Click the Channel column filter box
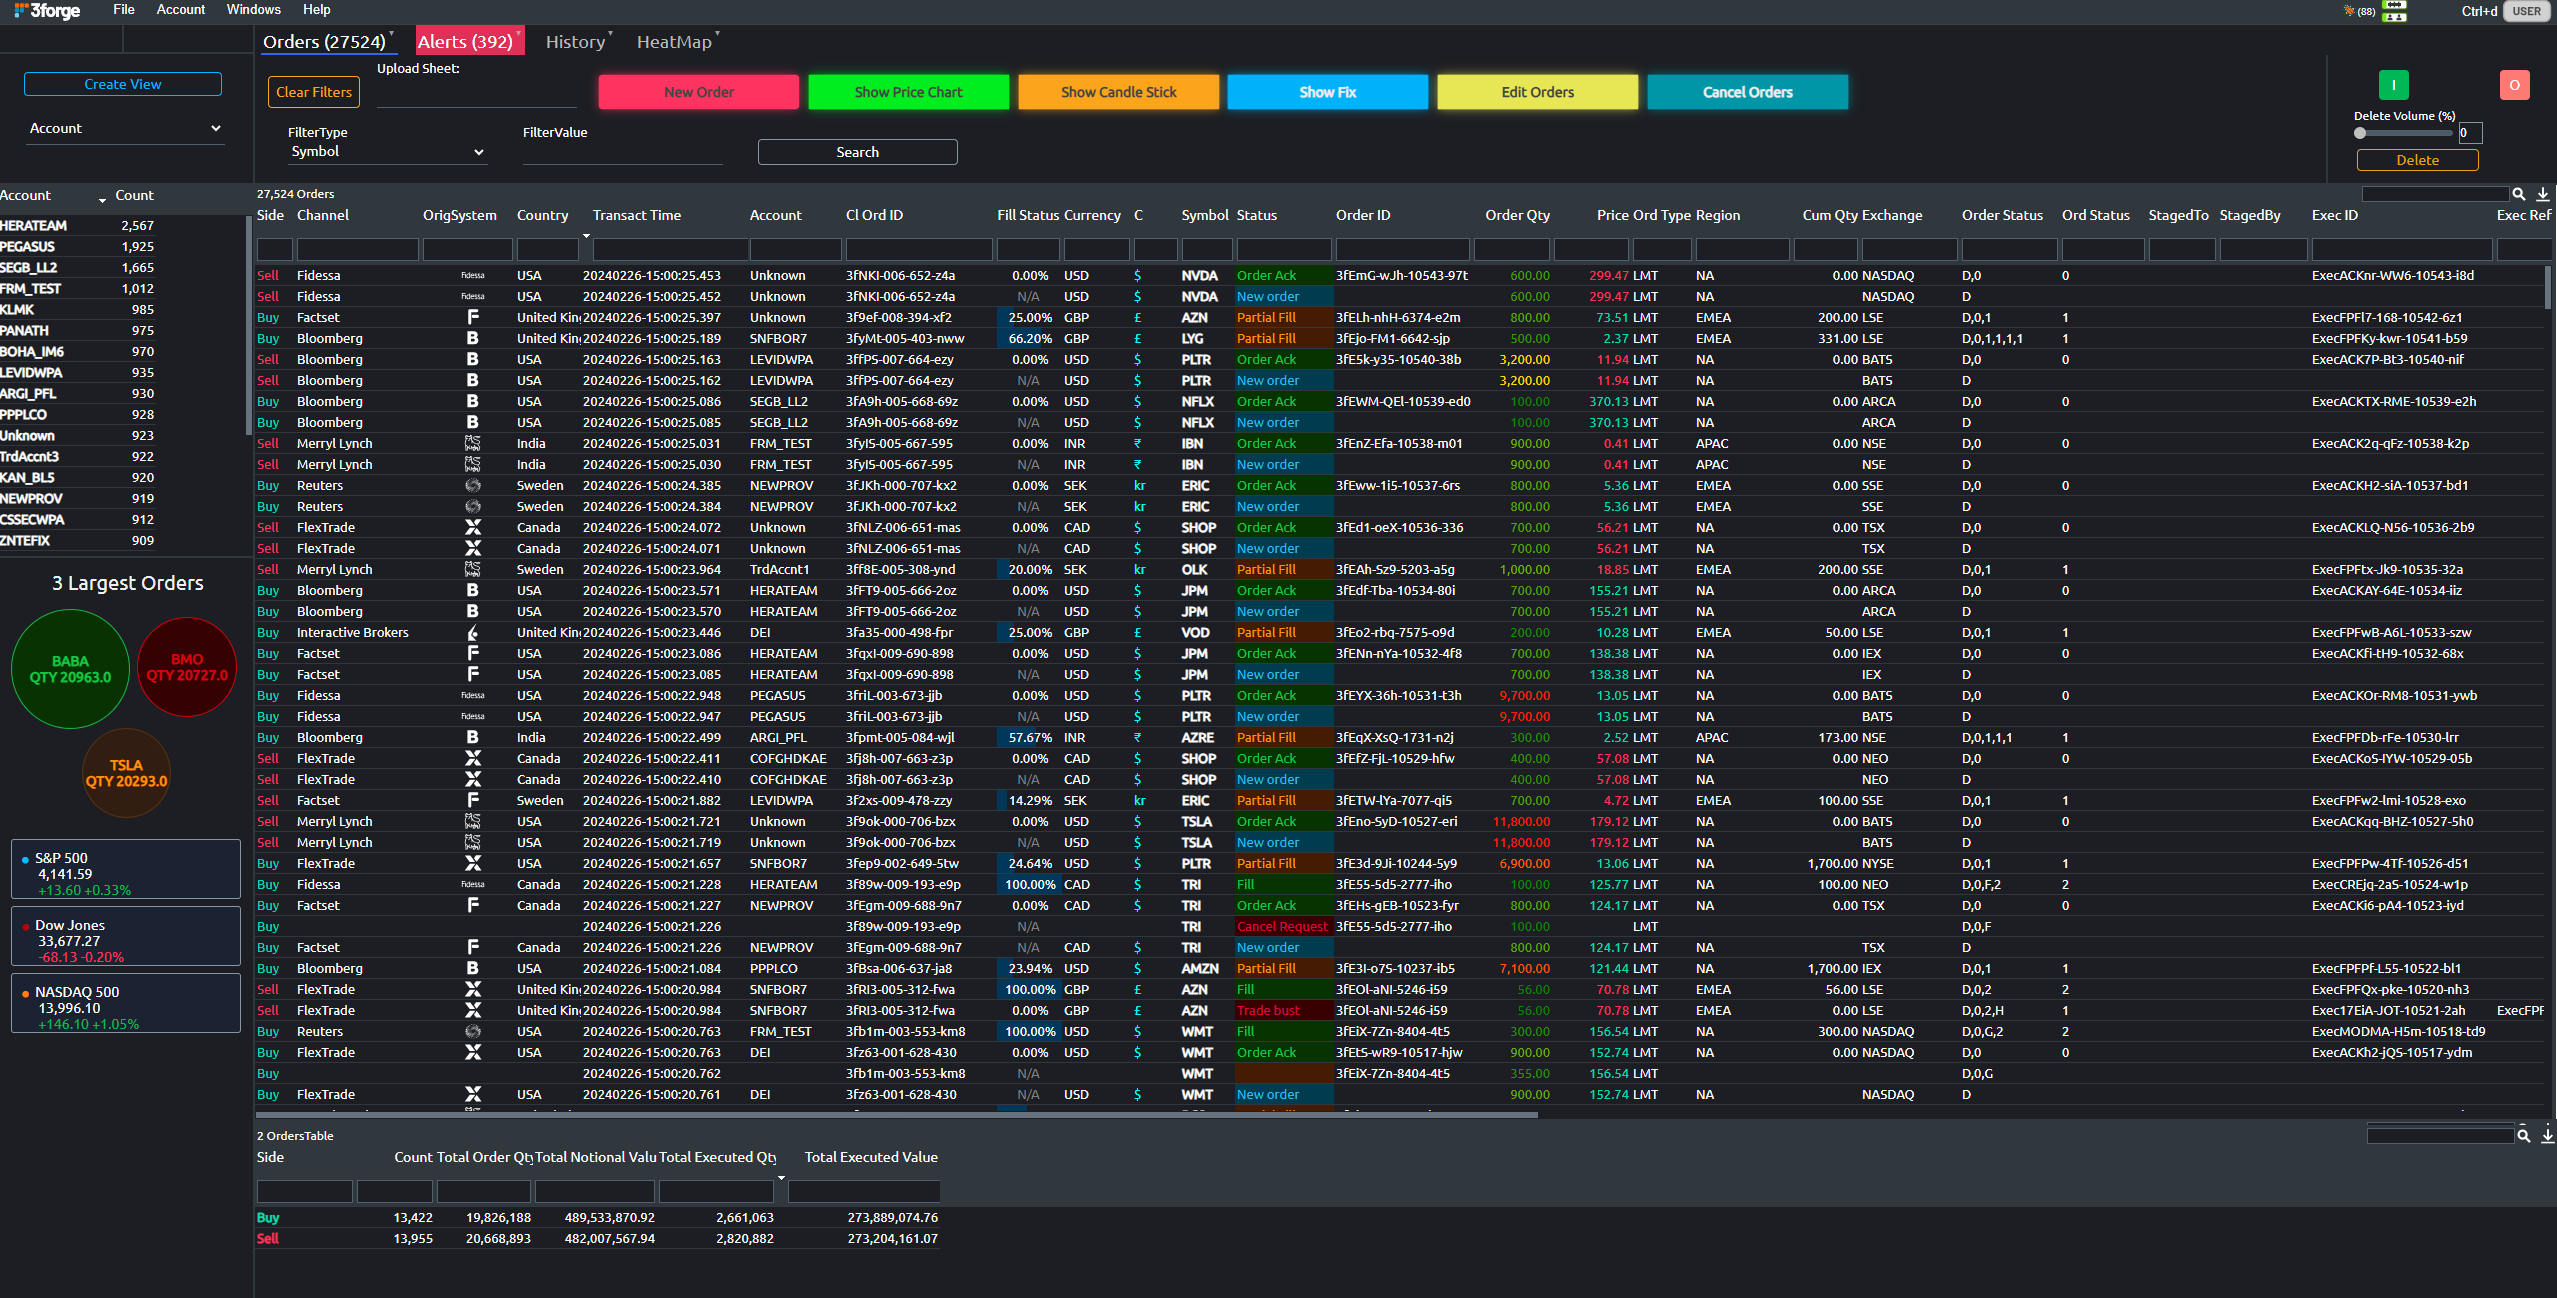2557x1298 pixels. [x=357, y=248]
